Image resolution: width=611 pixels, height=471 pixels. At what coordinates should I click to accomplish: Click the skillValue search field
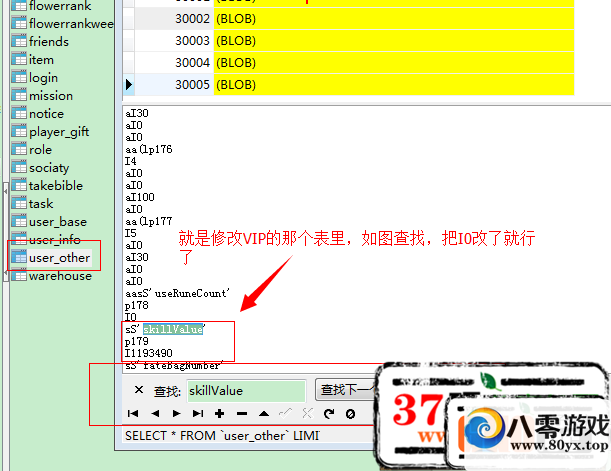(x=246, y=391)
